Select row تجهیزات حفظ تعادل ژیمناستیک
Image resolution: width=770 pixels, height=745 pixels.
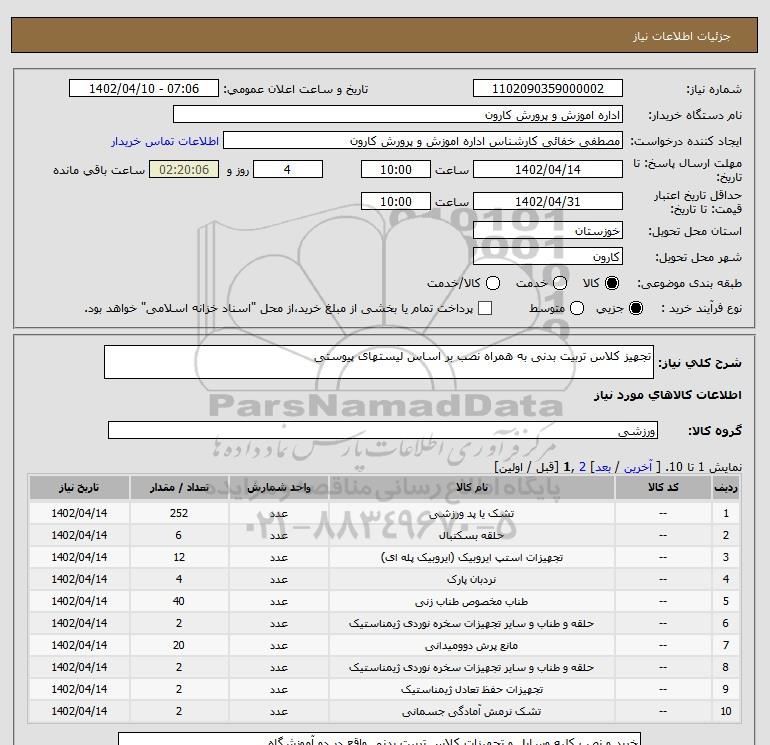pyautogui.click(x=384, y=690)
